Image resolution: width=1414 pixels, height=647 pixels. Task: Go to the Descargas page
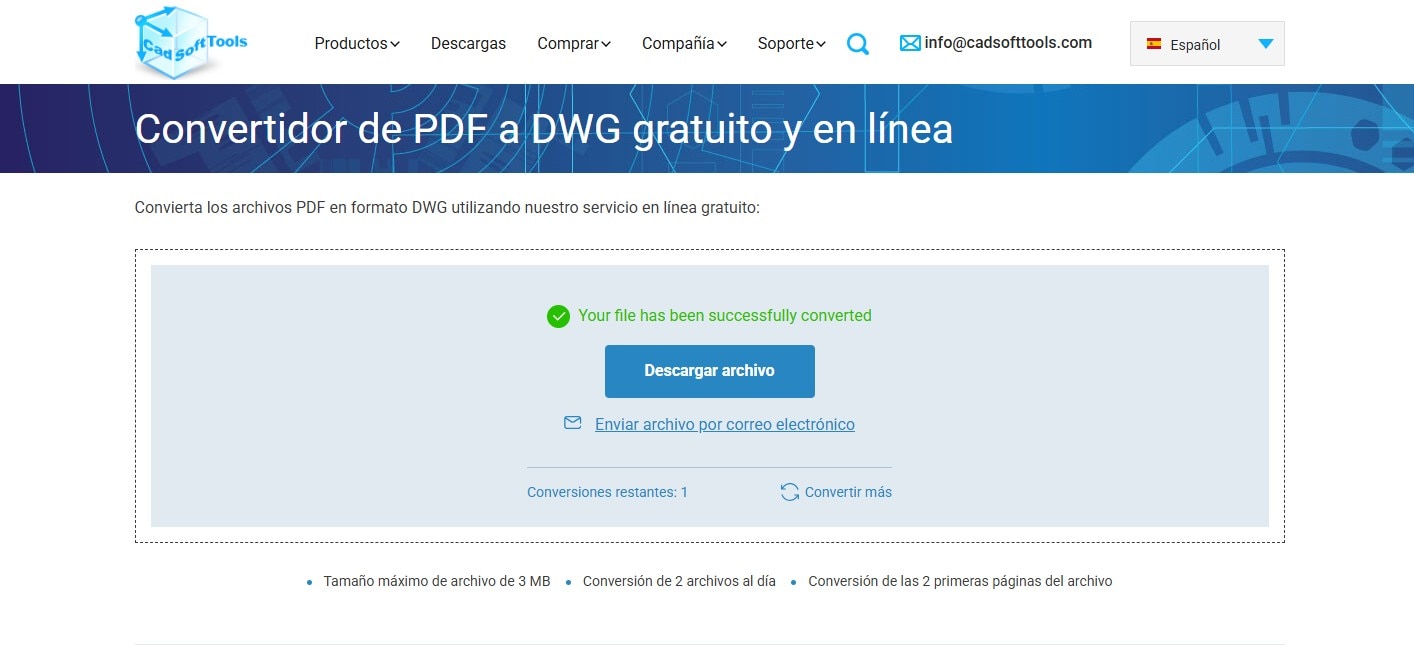coord(468,44)
